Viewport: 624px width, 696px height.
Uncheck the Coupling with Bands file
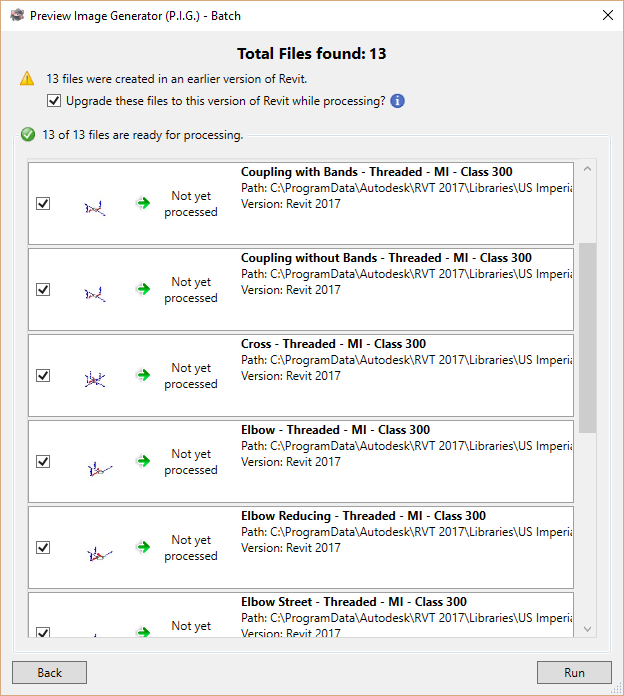click(x=43, y=203)
